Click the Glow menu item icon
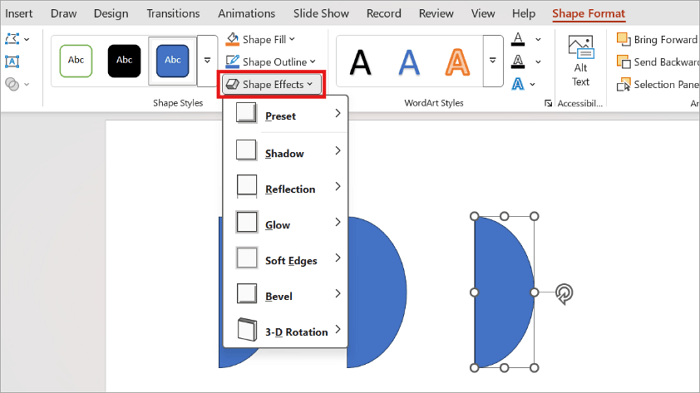 tap(246, 222)
